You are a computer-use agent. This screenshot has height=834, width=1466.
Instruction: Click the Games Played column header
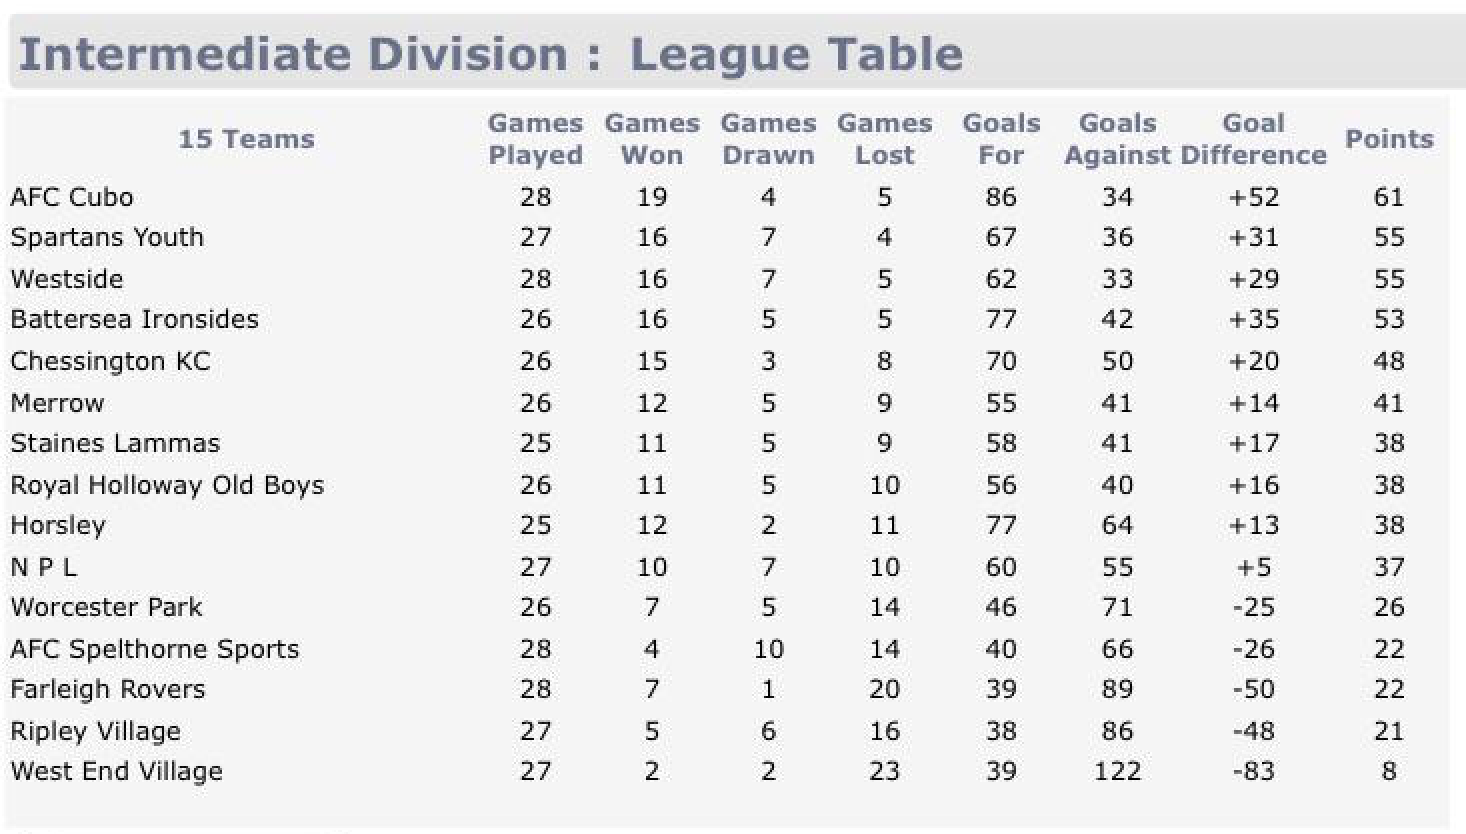click(535, 139)
